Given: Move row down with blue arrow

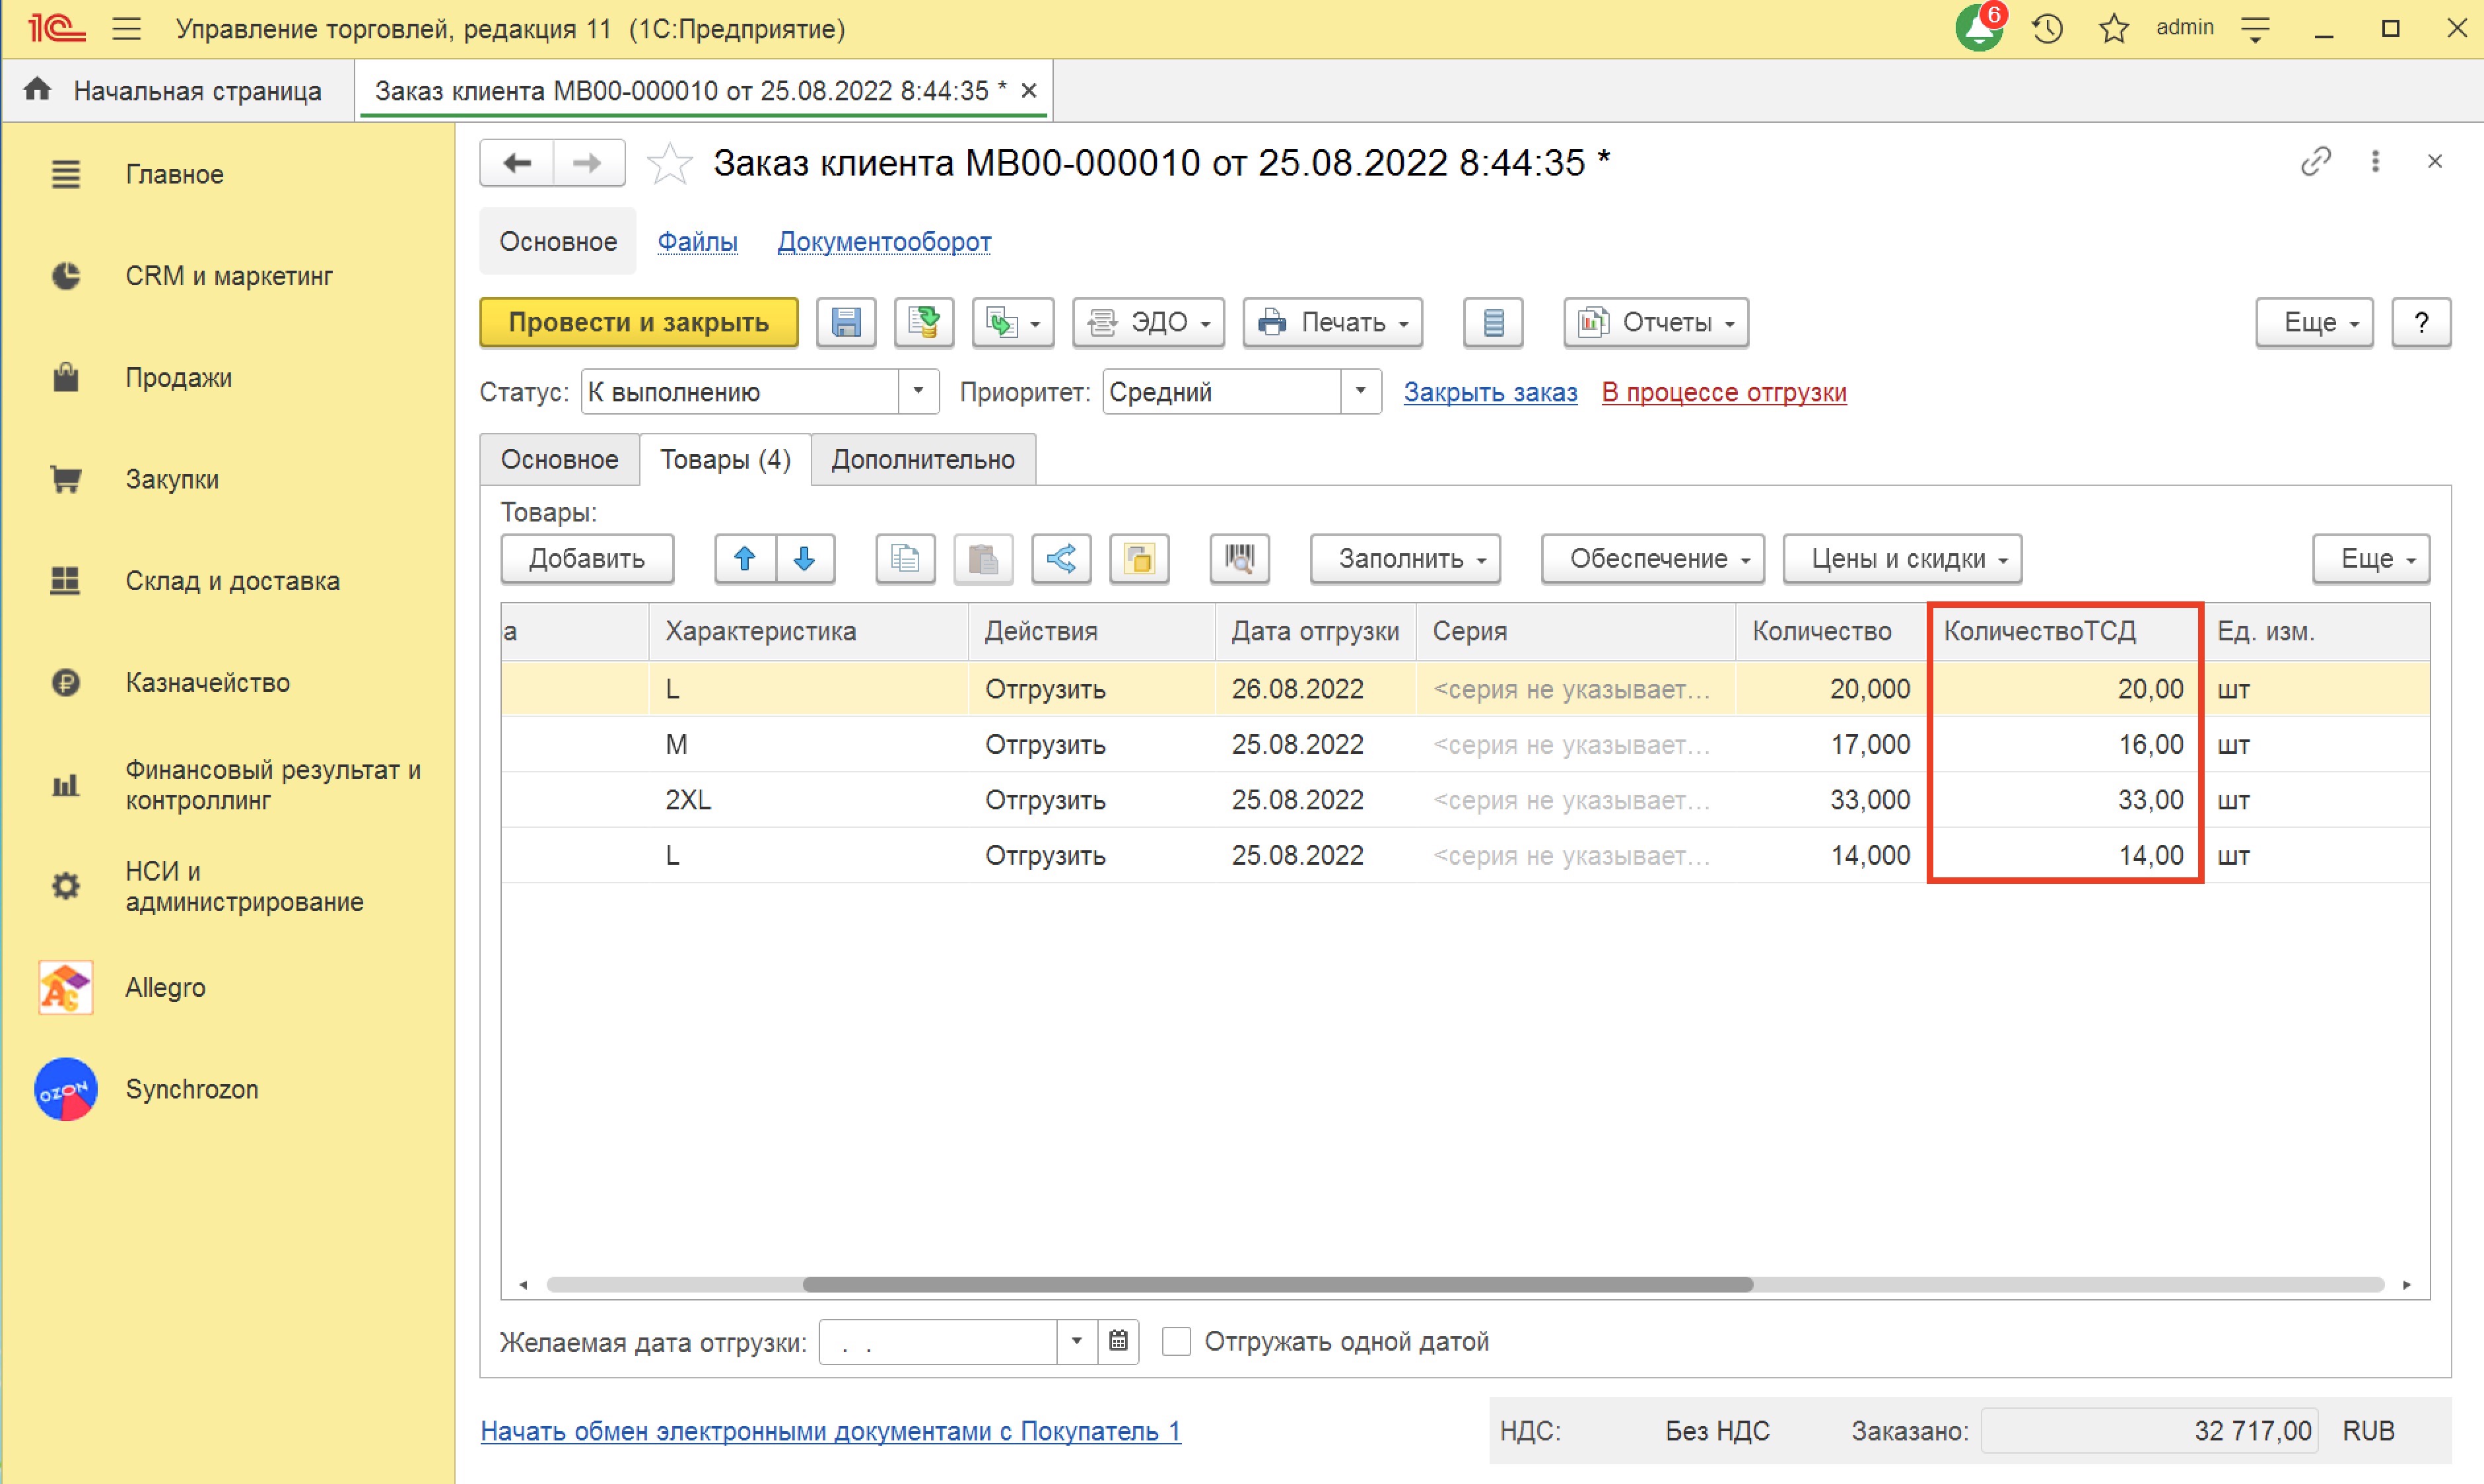Looking at the screenshot, I should pyautogui.click(x=804, y=558).
